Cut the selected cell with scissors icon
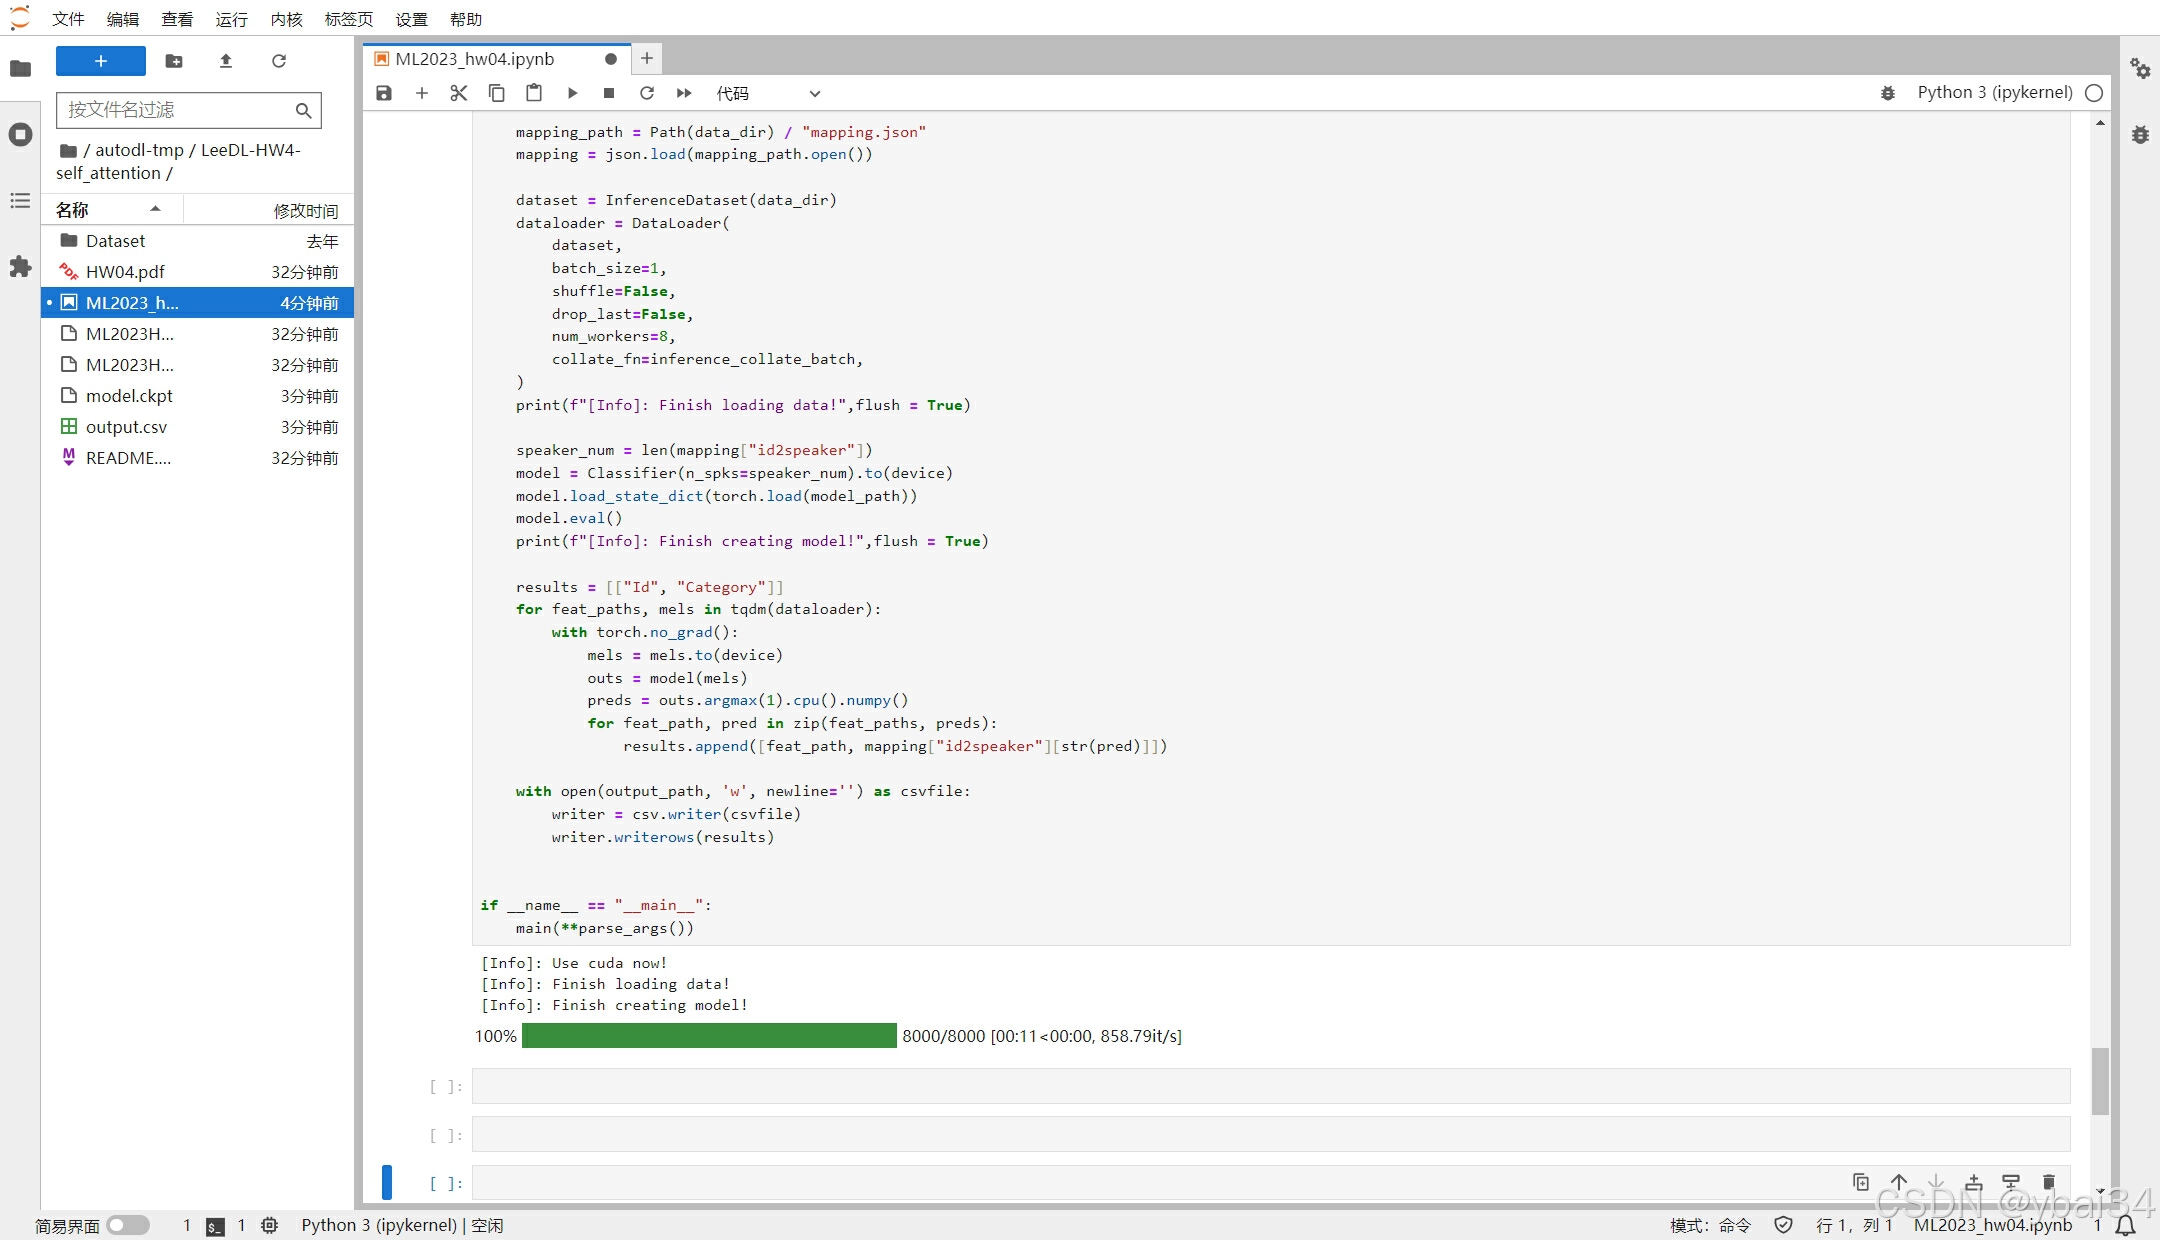 tap(459, 93)
